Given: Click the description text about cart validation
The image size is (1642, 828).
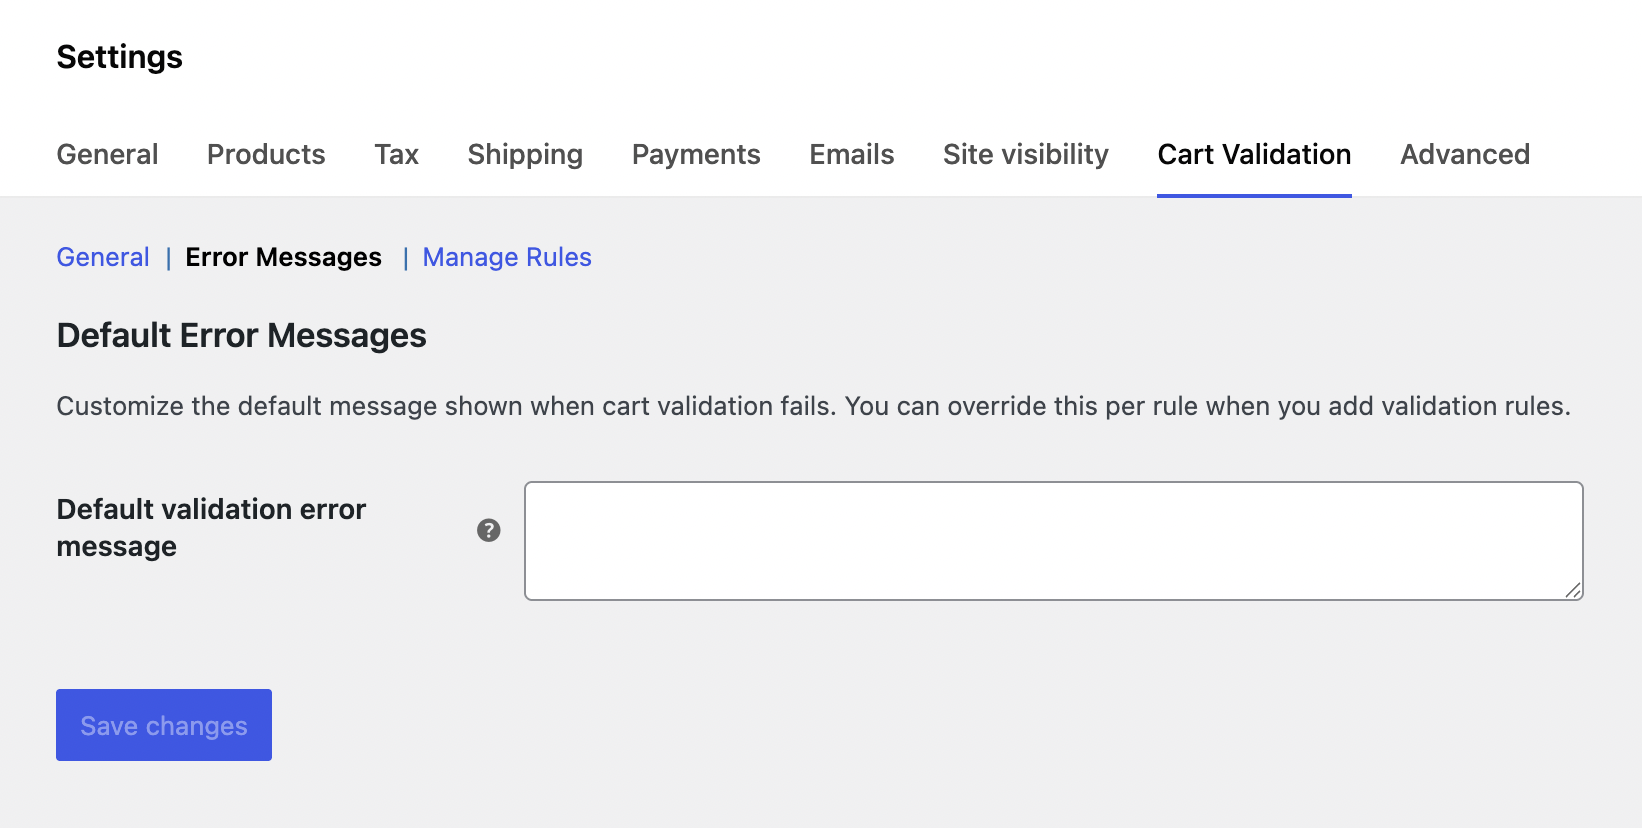Looking at the screenshot, I should tap(813, 406).
